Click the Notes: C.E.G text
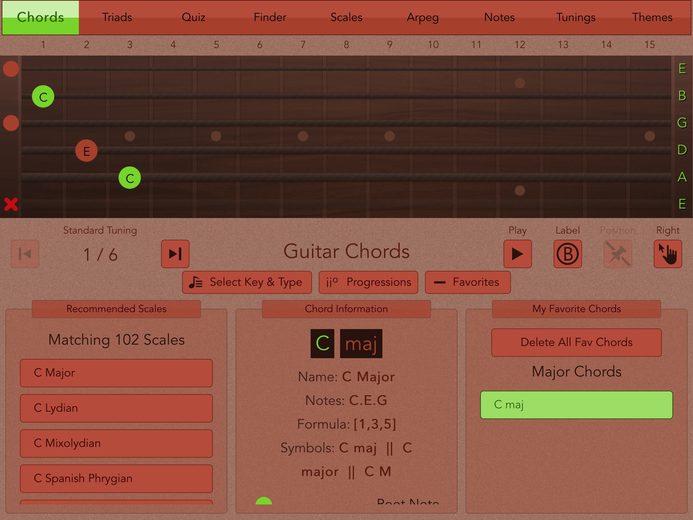 (x=346, y=400)
